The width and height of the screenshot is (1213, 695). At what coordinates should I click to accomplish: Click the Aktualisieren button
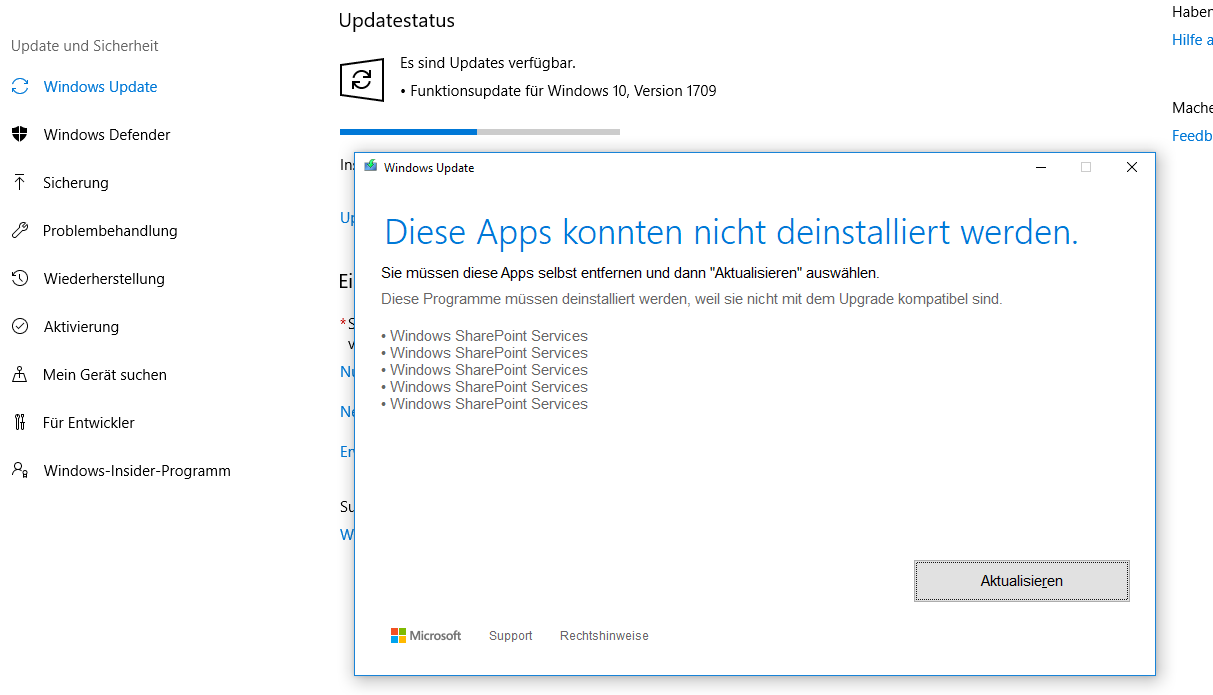[1021, 581]
